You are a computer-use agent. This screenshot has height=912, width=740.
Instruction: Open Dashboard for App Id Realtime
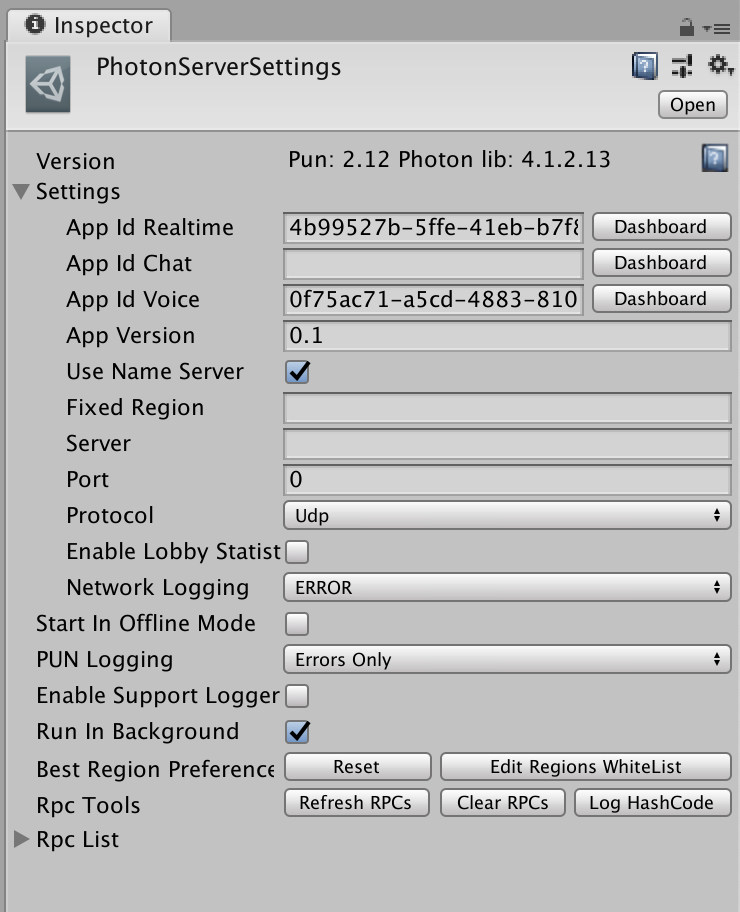click(661, 227)
